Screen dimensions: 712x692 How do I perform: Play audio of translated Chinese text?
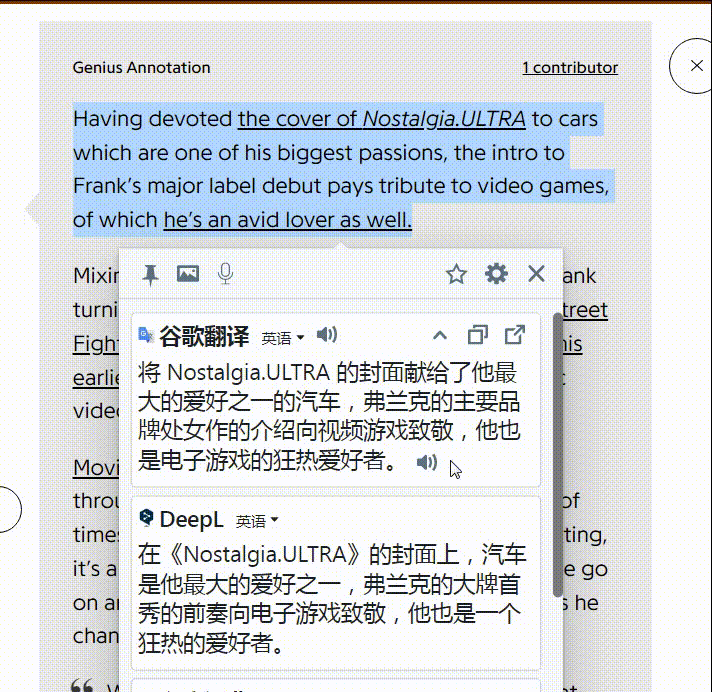click(x=427, y=462)
